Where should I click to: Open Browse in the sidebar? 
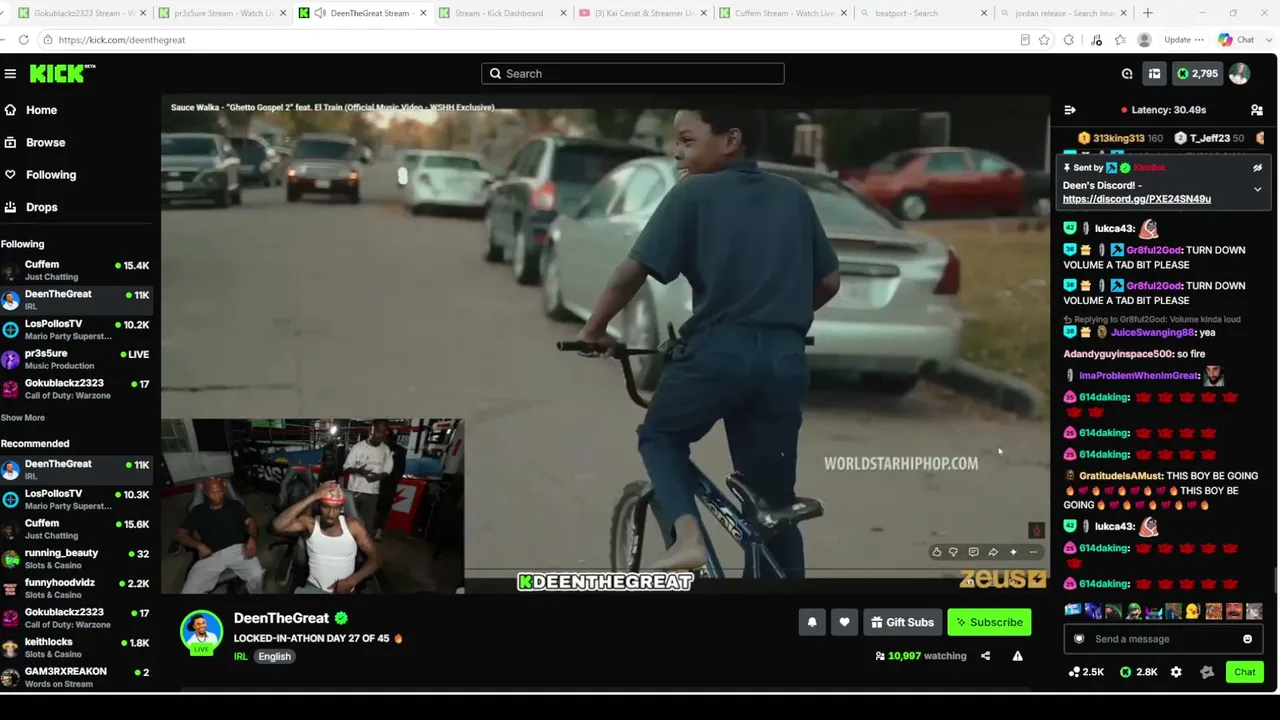45,142
